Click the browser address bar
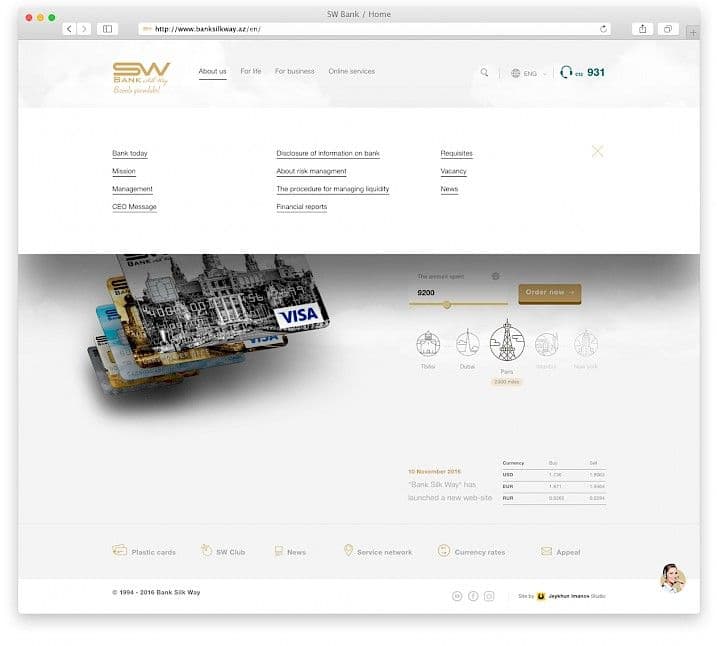The image size is (717, 646). coord(374,29)
